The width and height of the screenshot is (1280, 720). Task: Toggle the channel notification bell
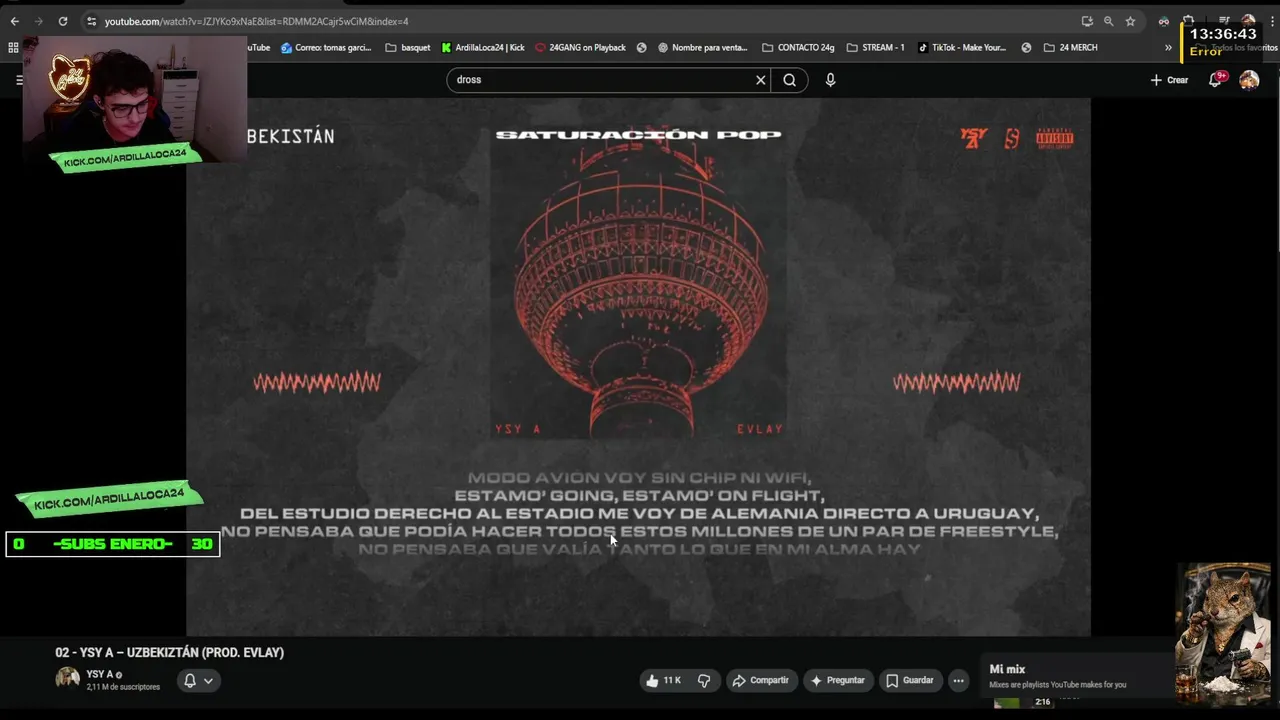tap(189, 680)
